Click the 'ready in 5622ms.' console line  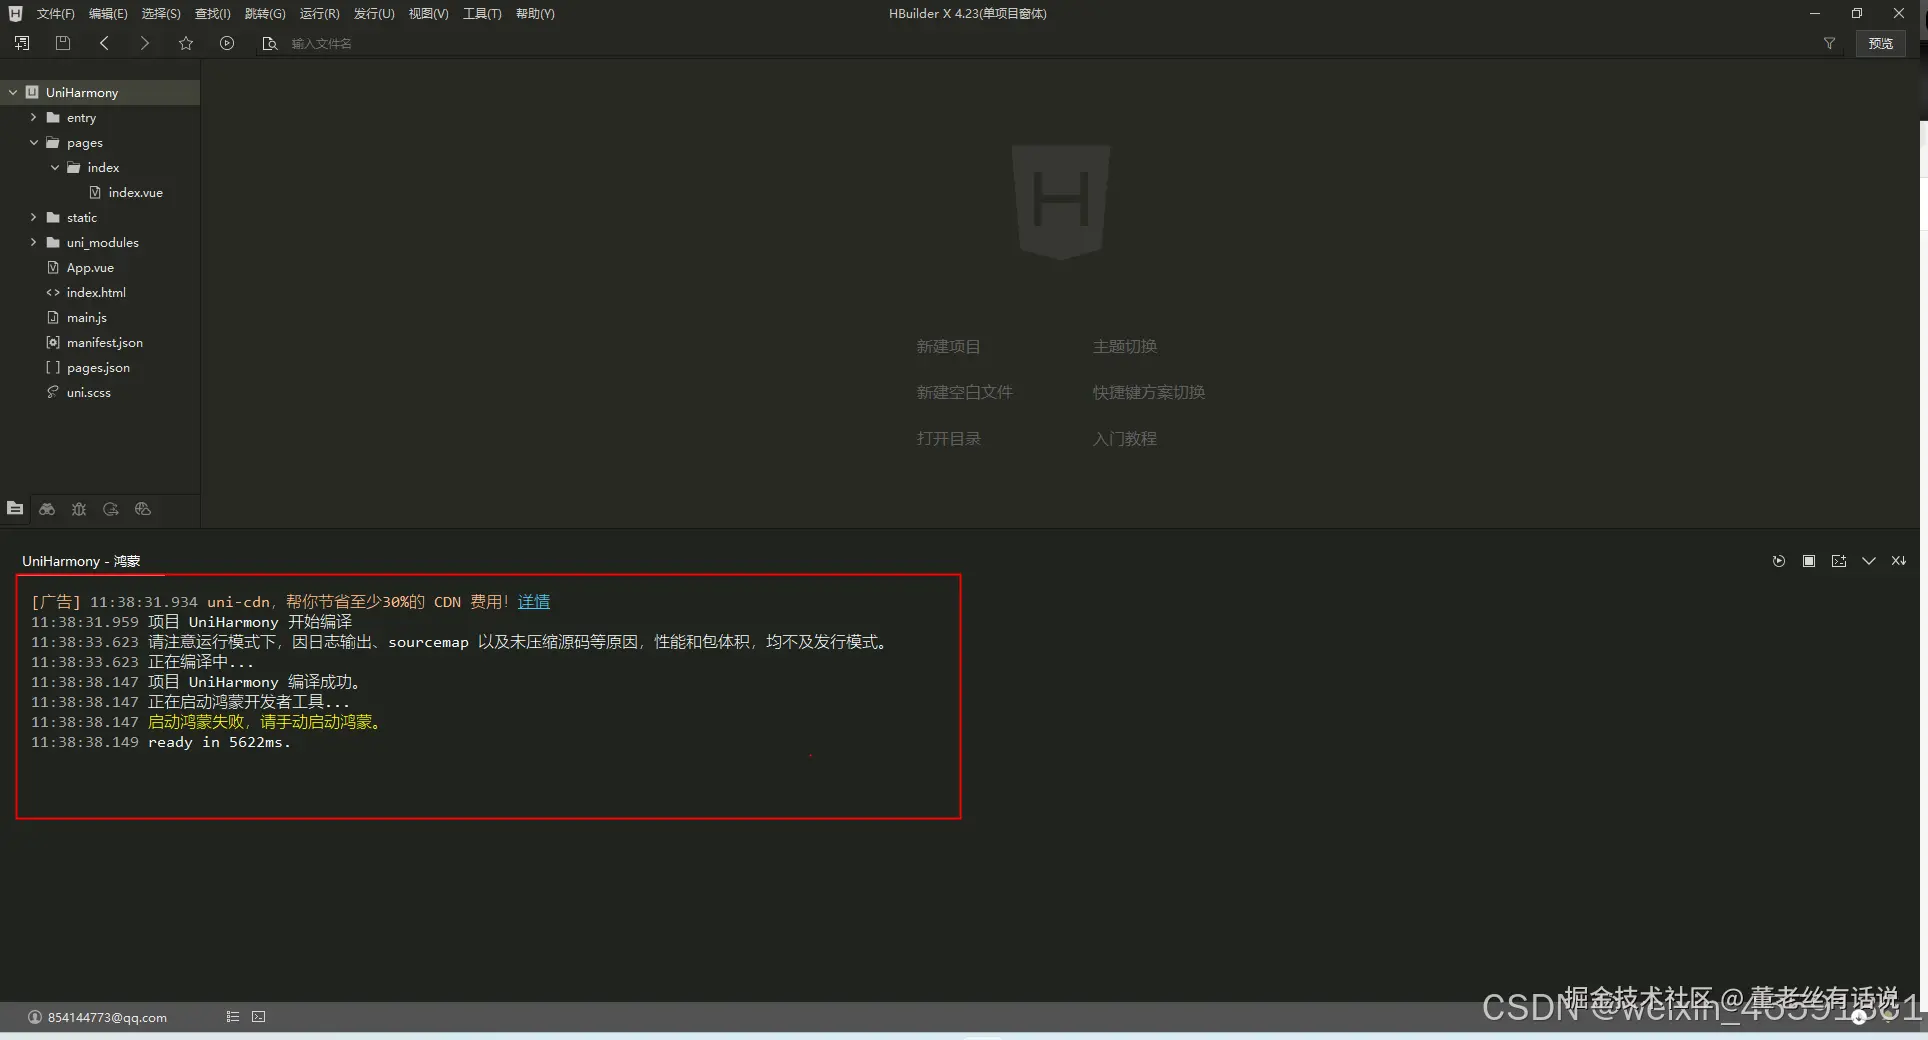pyautogui.click(x=219, y=742)
